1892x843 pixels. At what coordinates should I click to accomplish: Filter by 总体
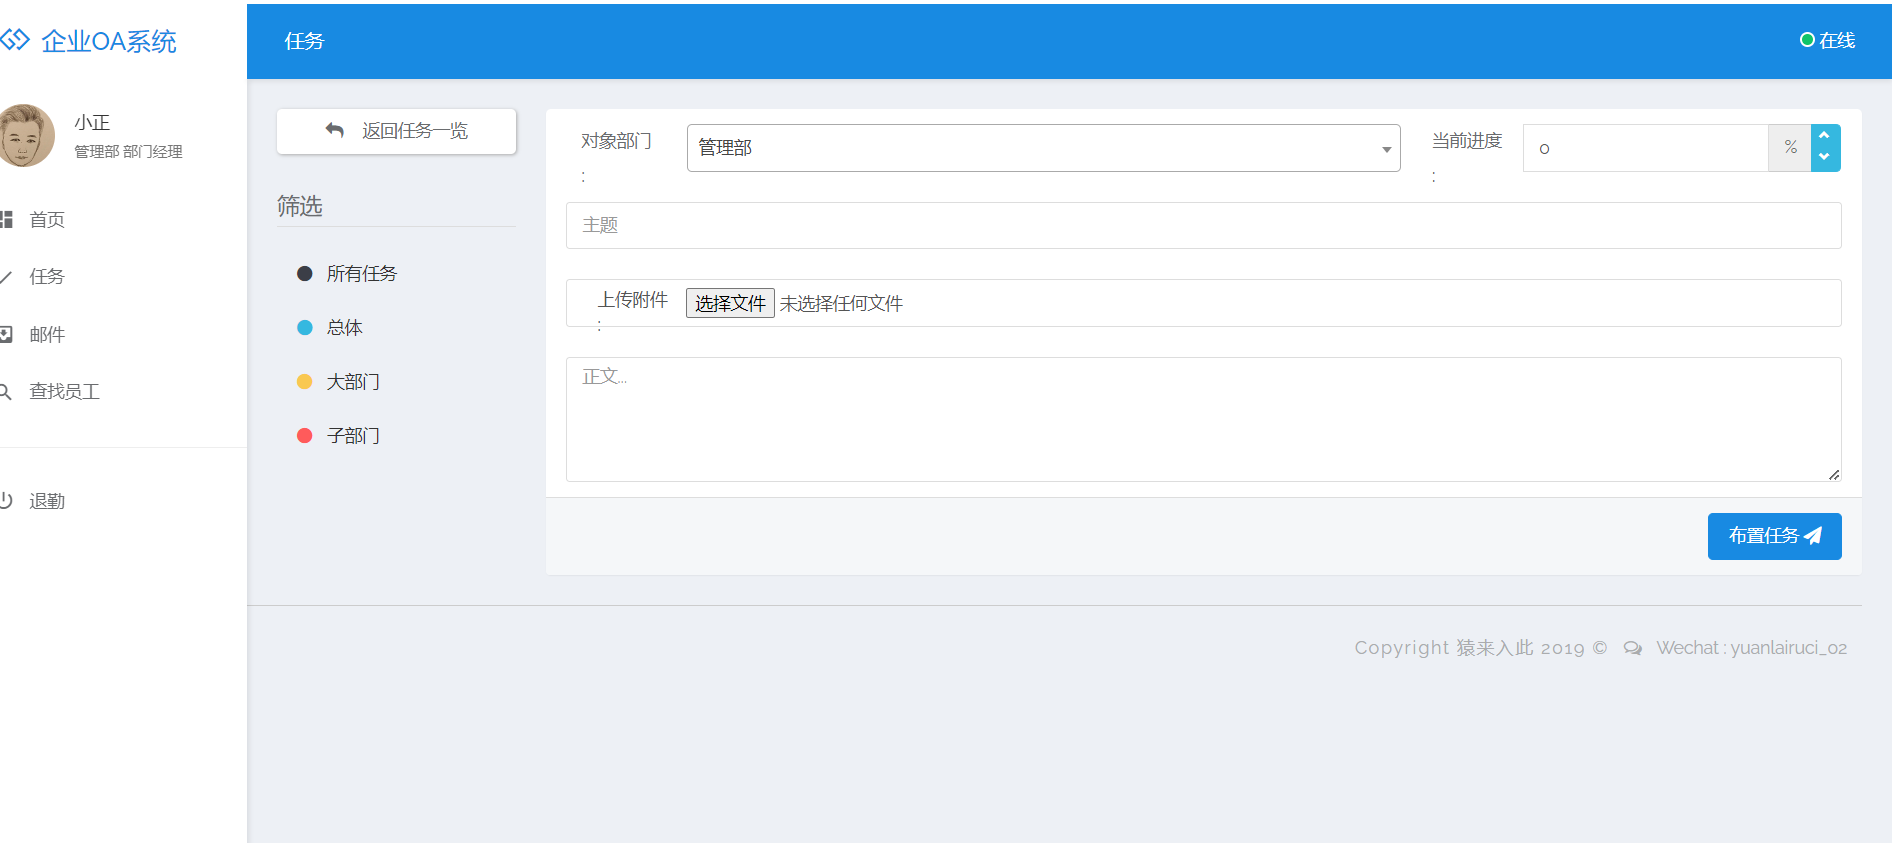[x=344, y=327]
